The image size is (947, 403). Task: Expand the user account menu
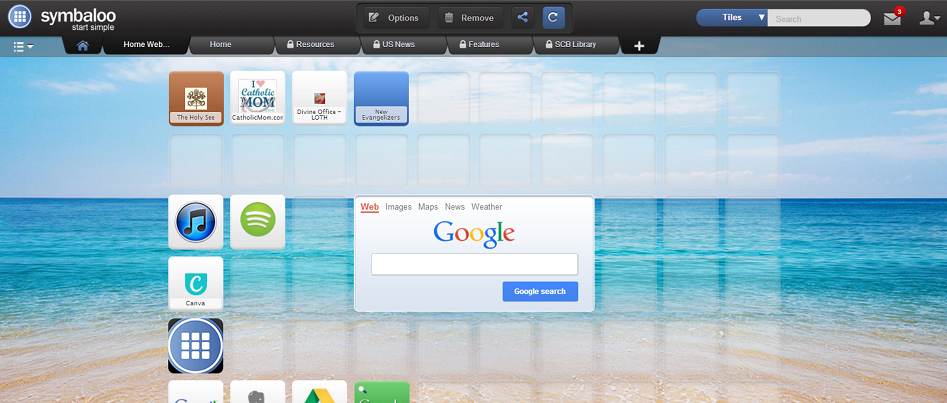point(929,18)
